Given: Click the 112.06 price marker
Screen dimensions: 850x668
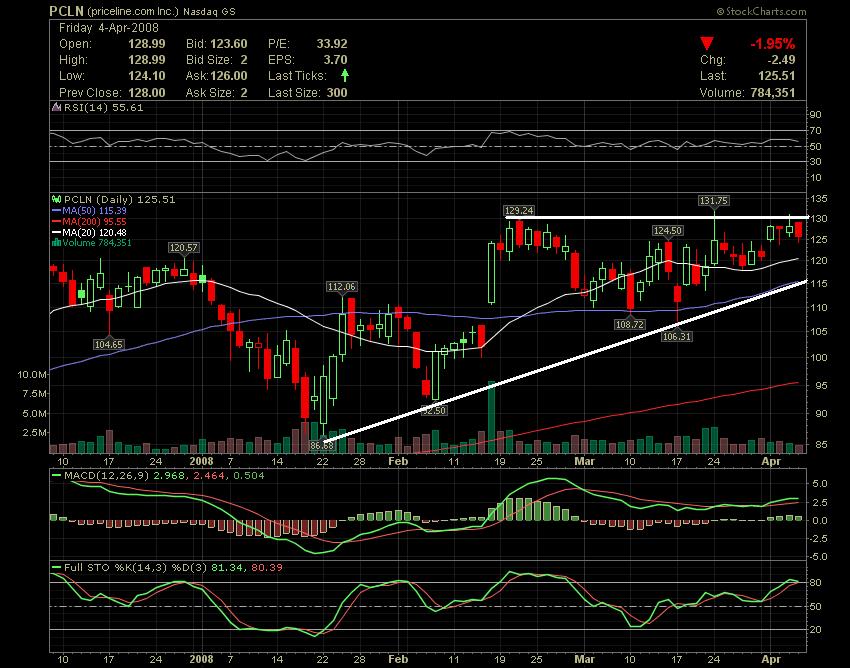Looking at the screenshot, I should [342, 286].
